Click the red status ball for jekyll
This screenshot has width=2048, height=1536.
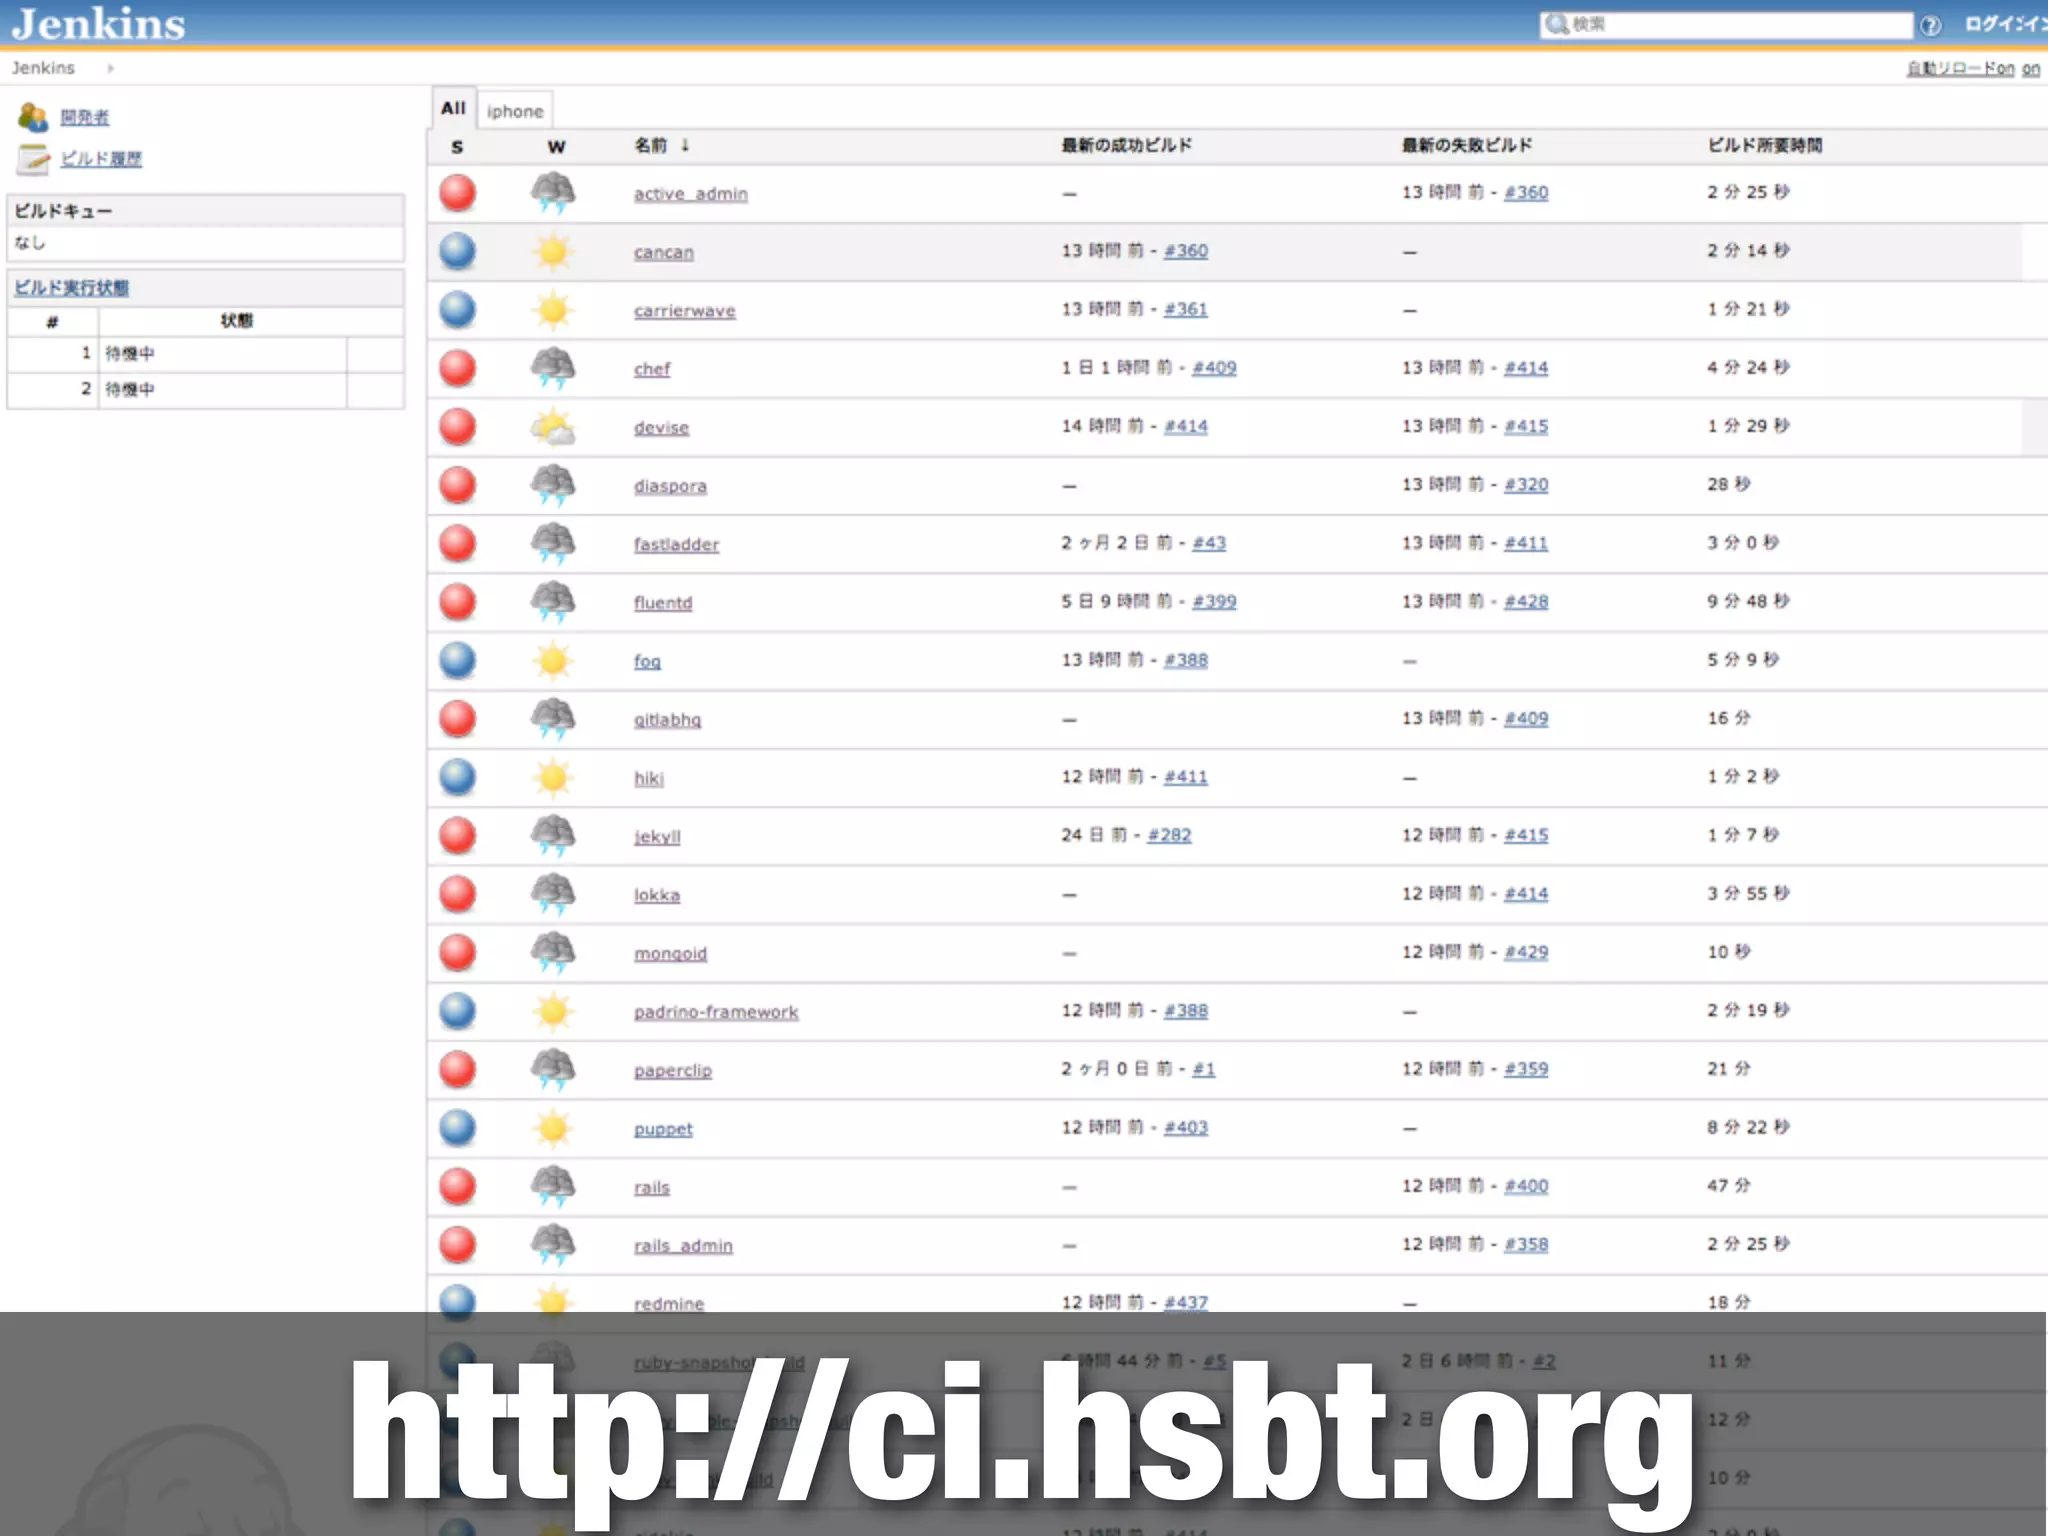pyautogui.click(x=457, y=836)
